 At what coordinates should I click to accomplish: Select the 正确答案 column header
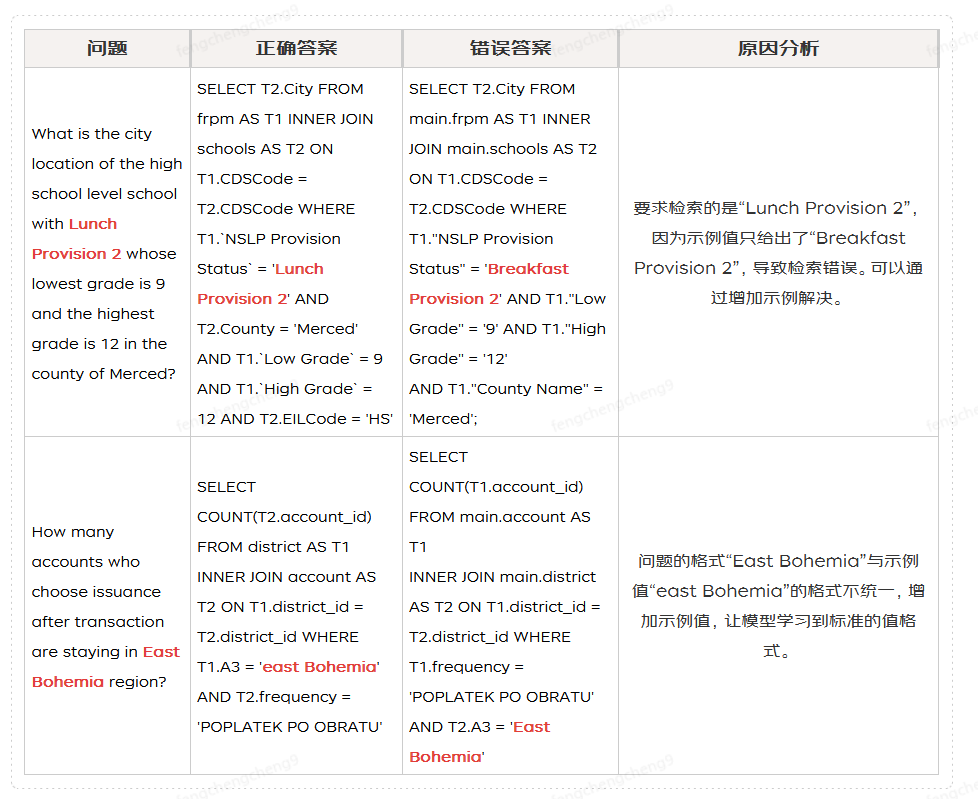(296, 48)
